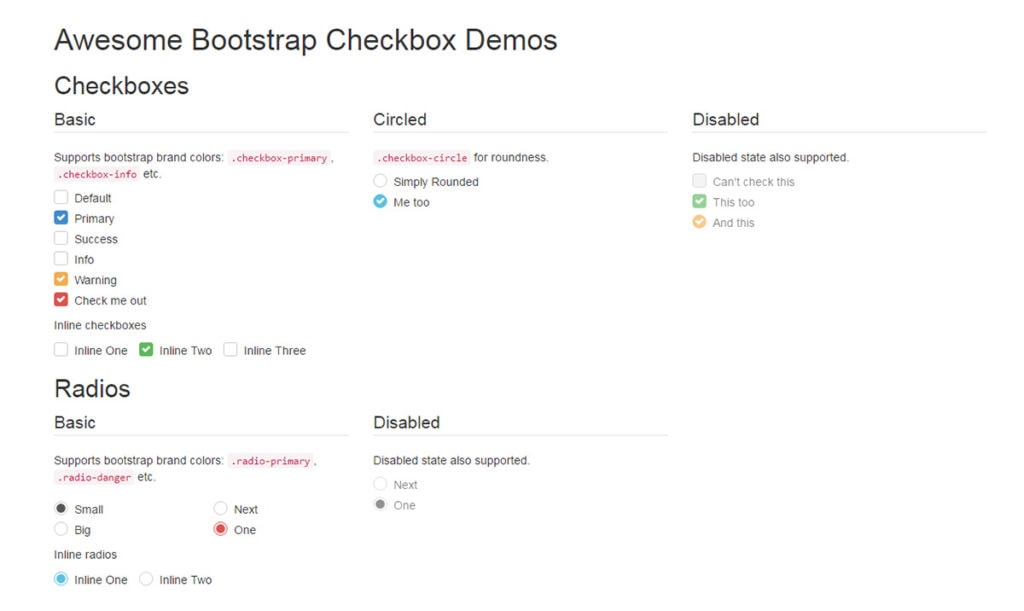Select the One radio button
This screenshot has width=1024, height=611.
(220, 529)
